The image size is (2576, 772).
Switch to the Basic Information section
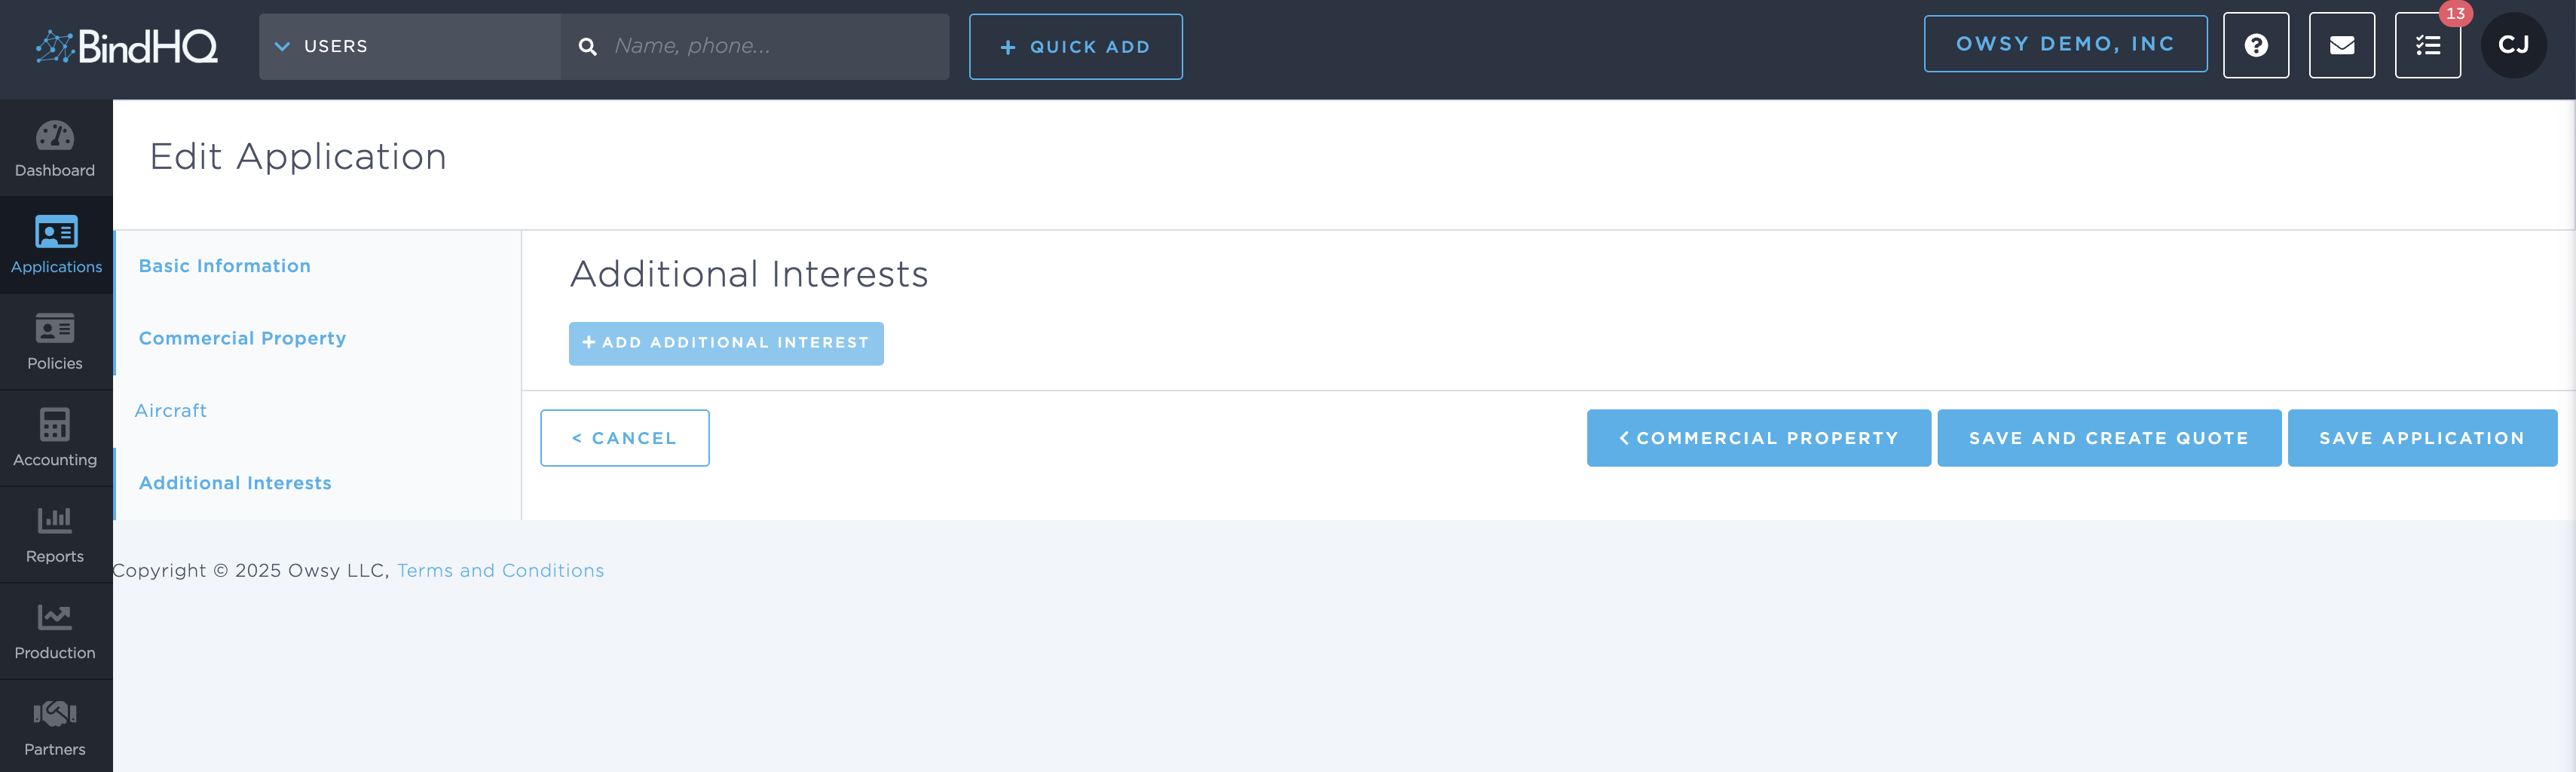(225, 266)
